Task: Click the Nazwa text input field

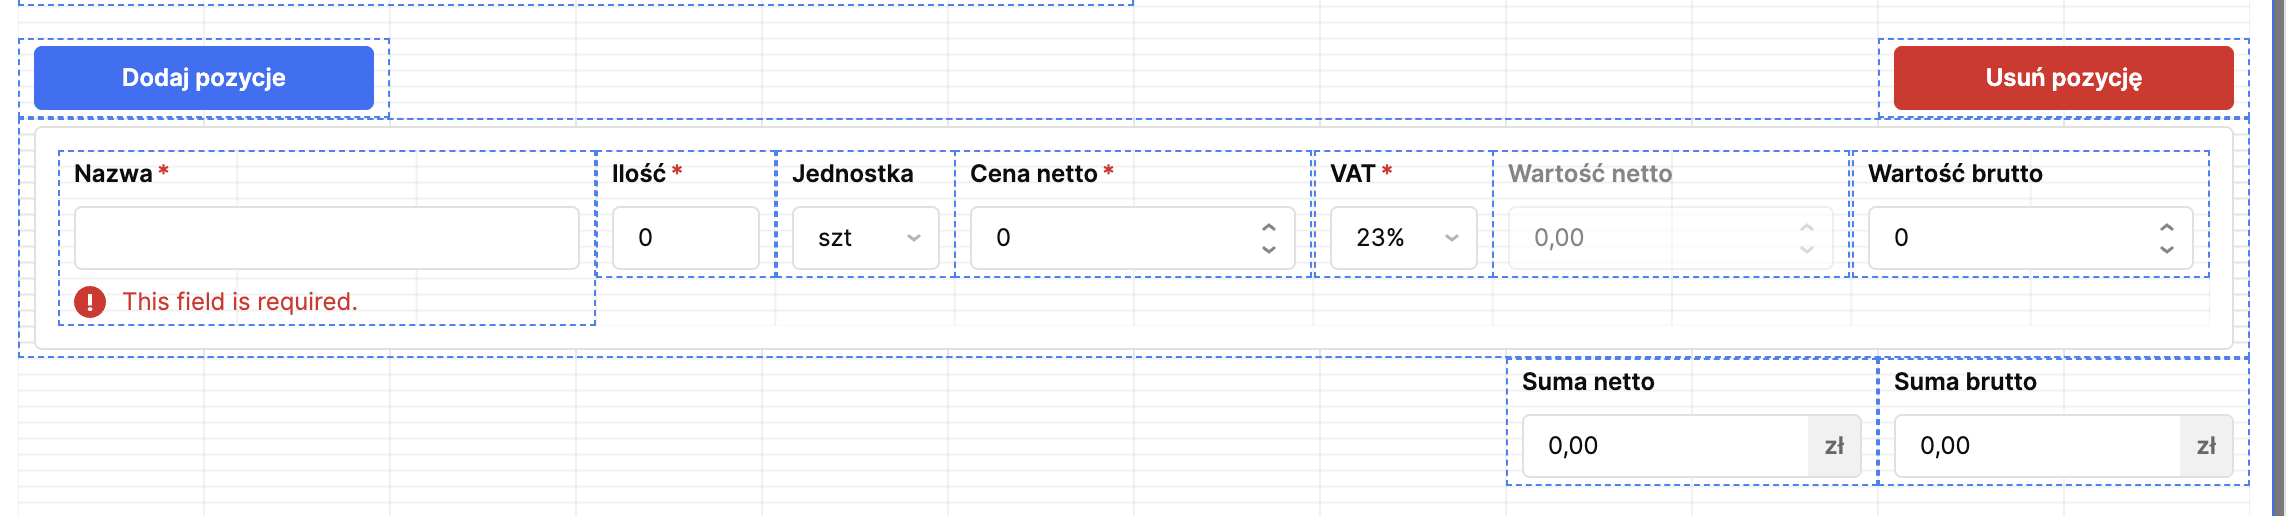Action: point(326,238)
